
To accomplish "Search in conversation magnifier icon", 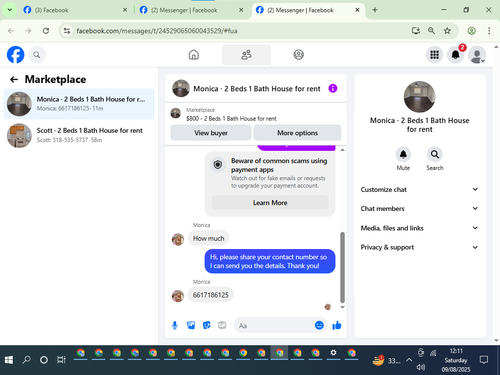I will coord(435,154).
